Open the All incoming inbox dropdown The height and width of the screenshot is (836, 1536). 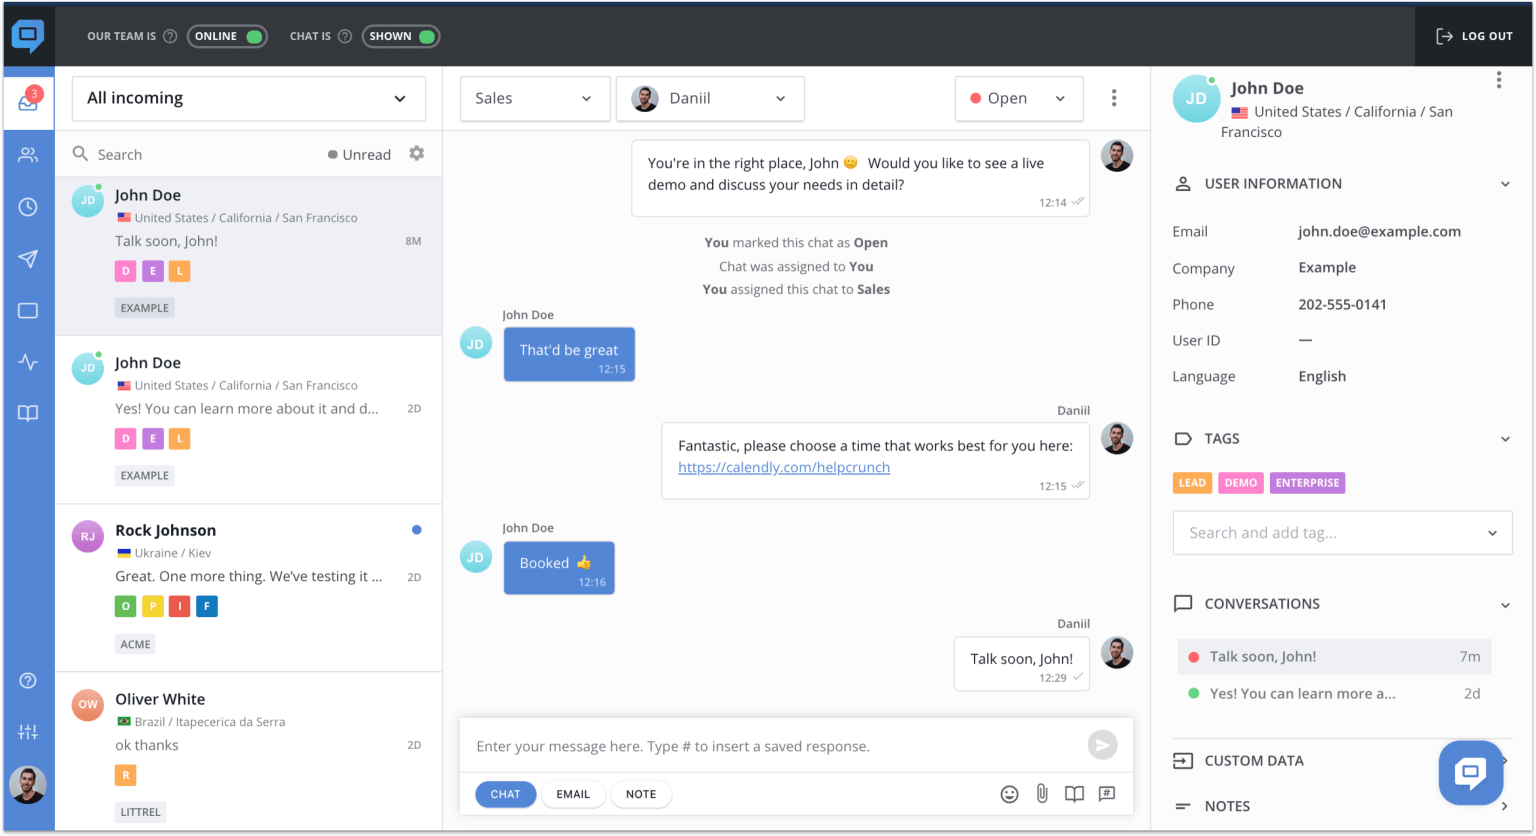[248, 98]
